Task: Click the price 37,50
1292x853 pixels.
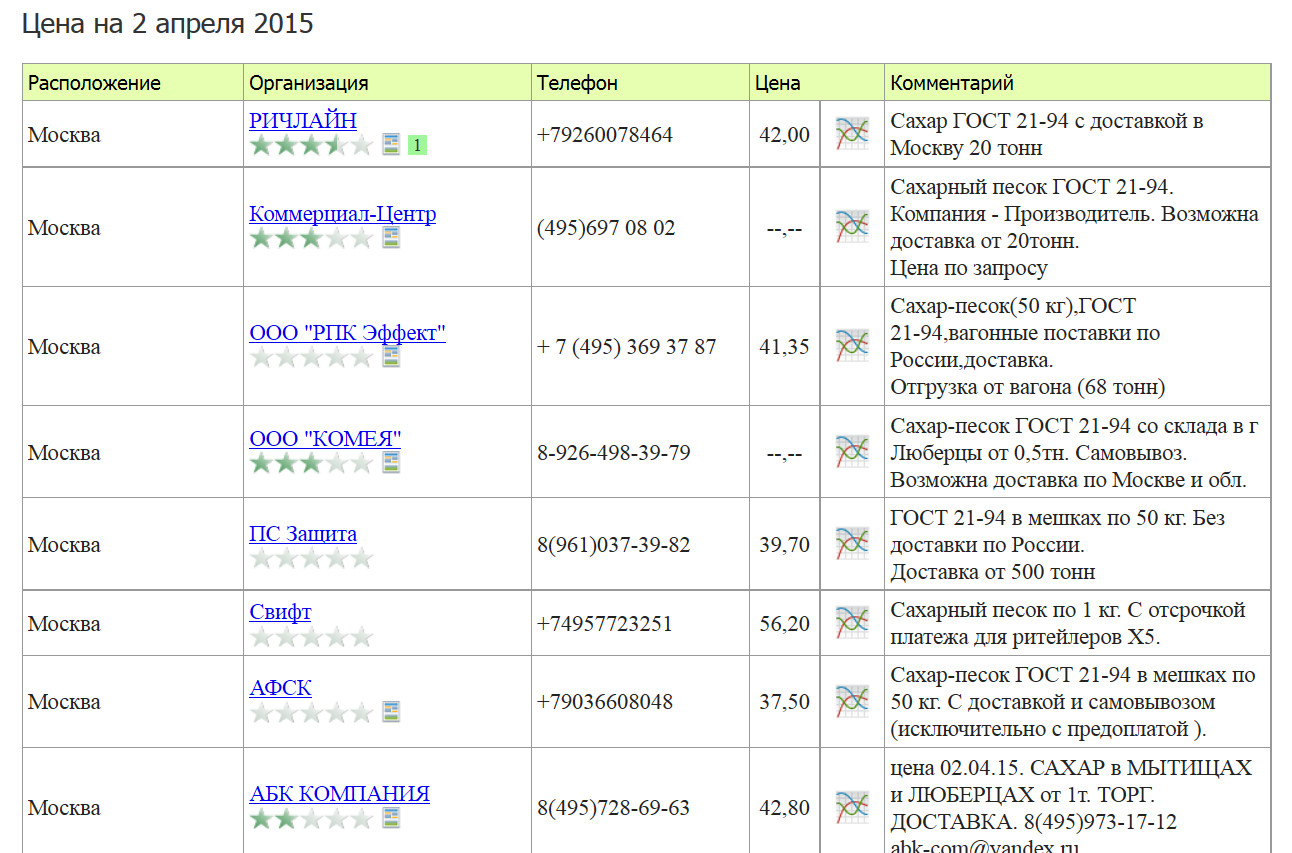Action: 785,702
